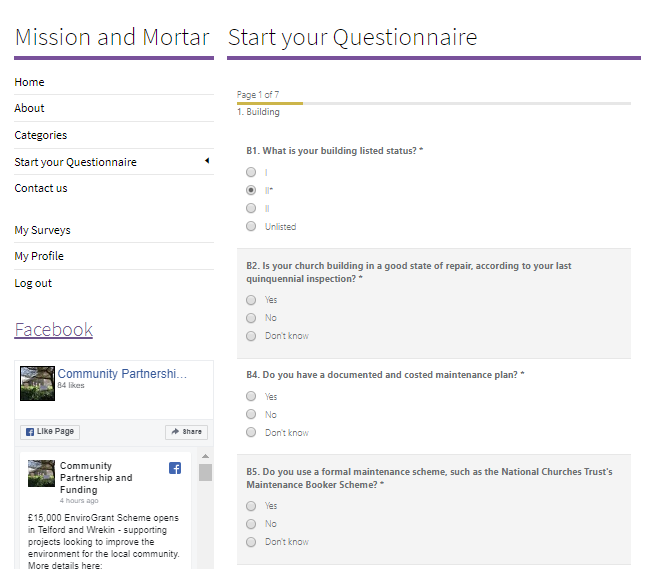Click the Facebook logo icon in post
Image resolution: width=662 pixels, height=569 pixels.
tap(175, 468)
